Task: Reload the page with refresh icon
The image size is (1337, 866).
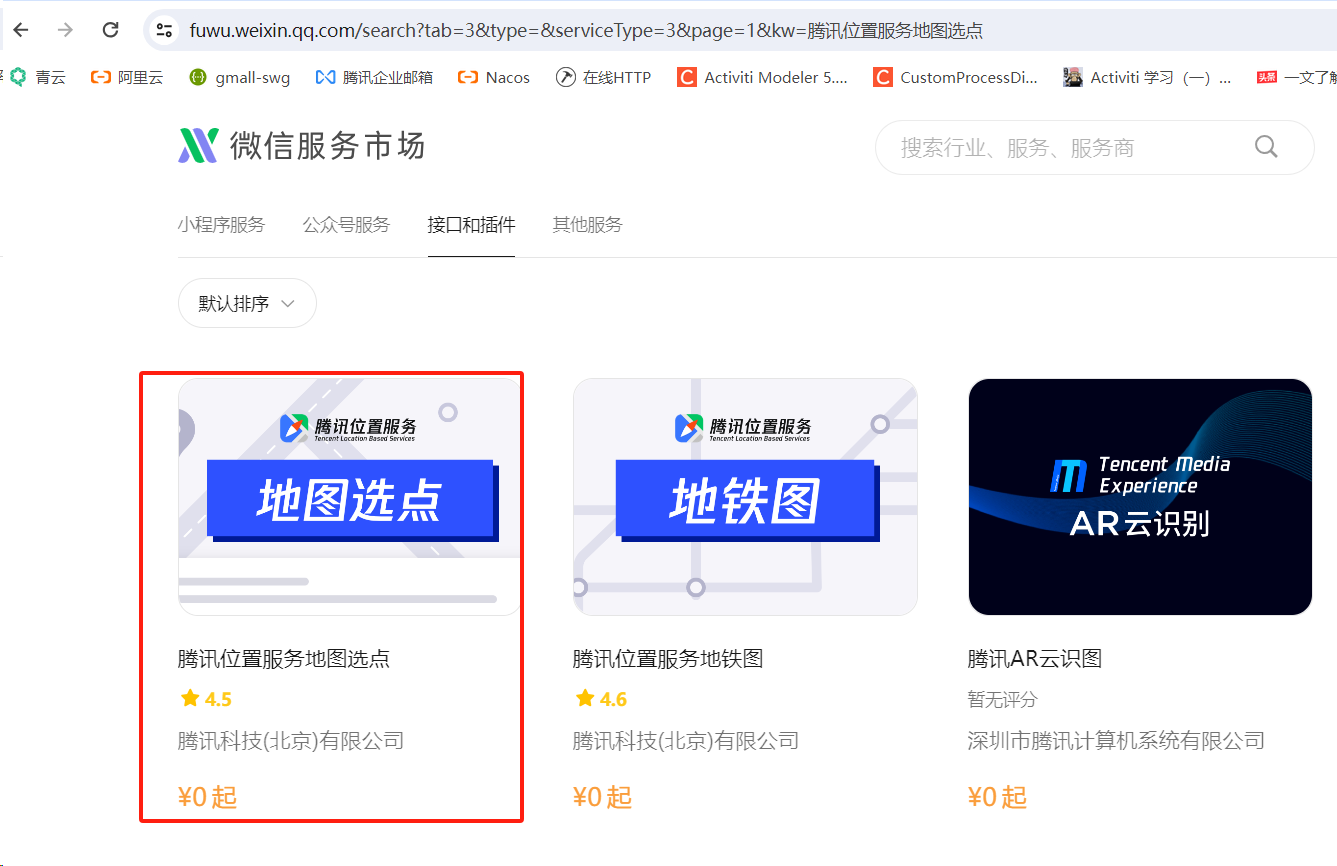Action: pos(111,30)
